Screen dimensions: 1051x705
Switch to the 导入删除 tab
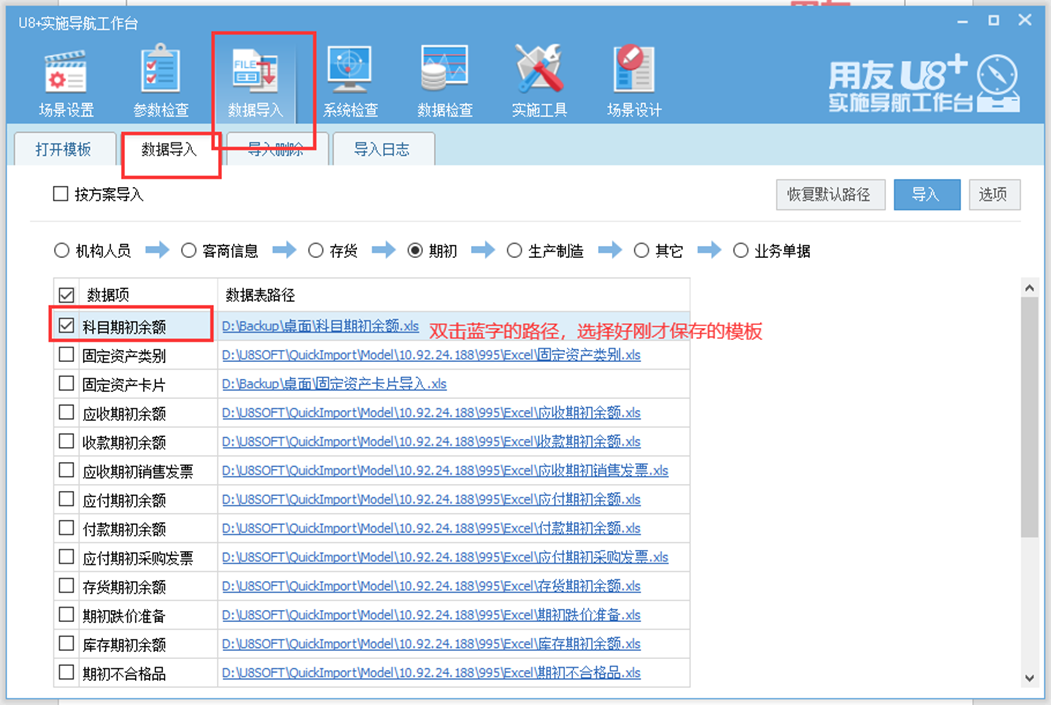pos(275,149)
